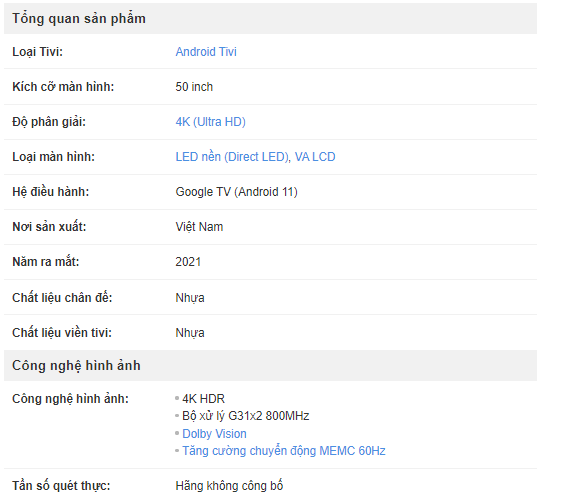Viewport: 565px width, 502px height.
Task: Click the Công nghệ hình ảnh row label
Action: 70,399
